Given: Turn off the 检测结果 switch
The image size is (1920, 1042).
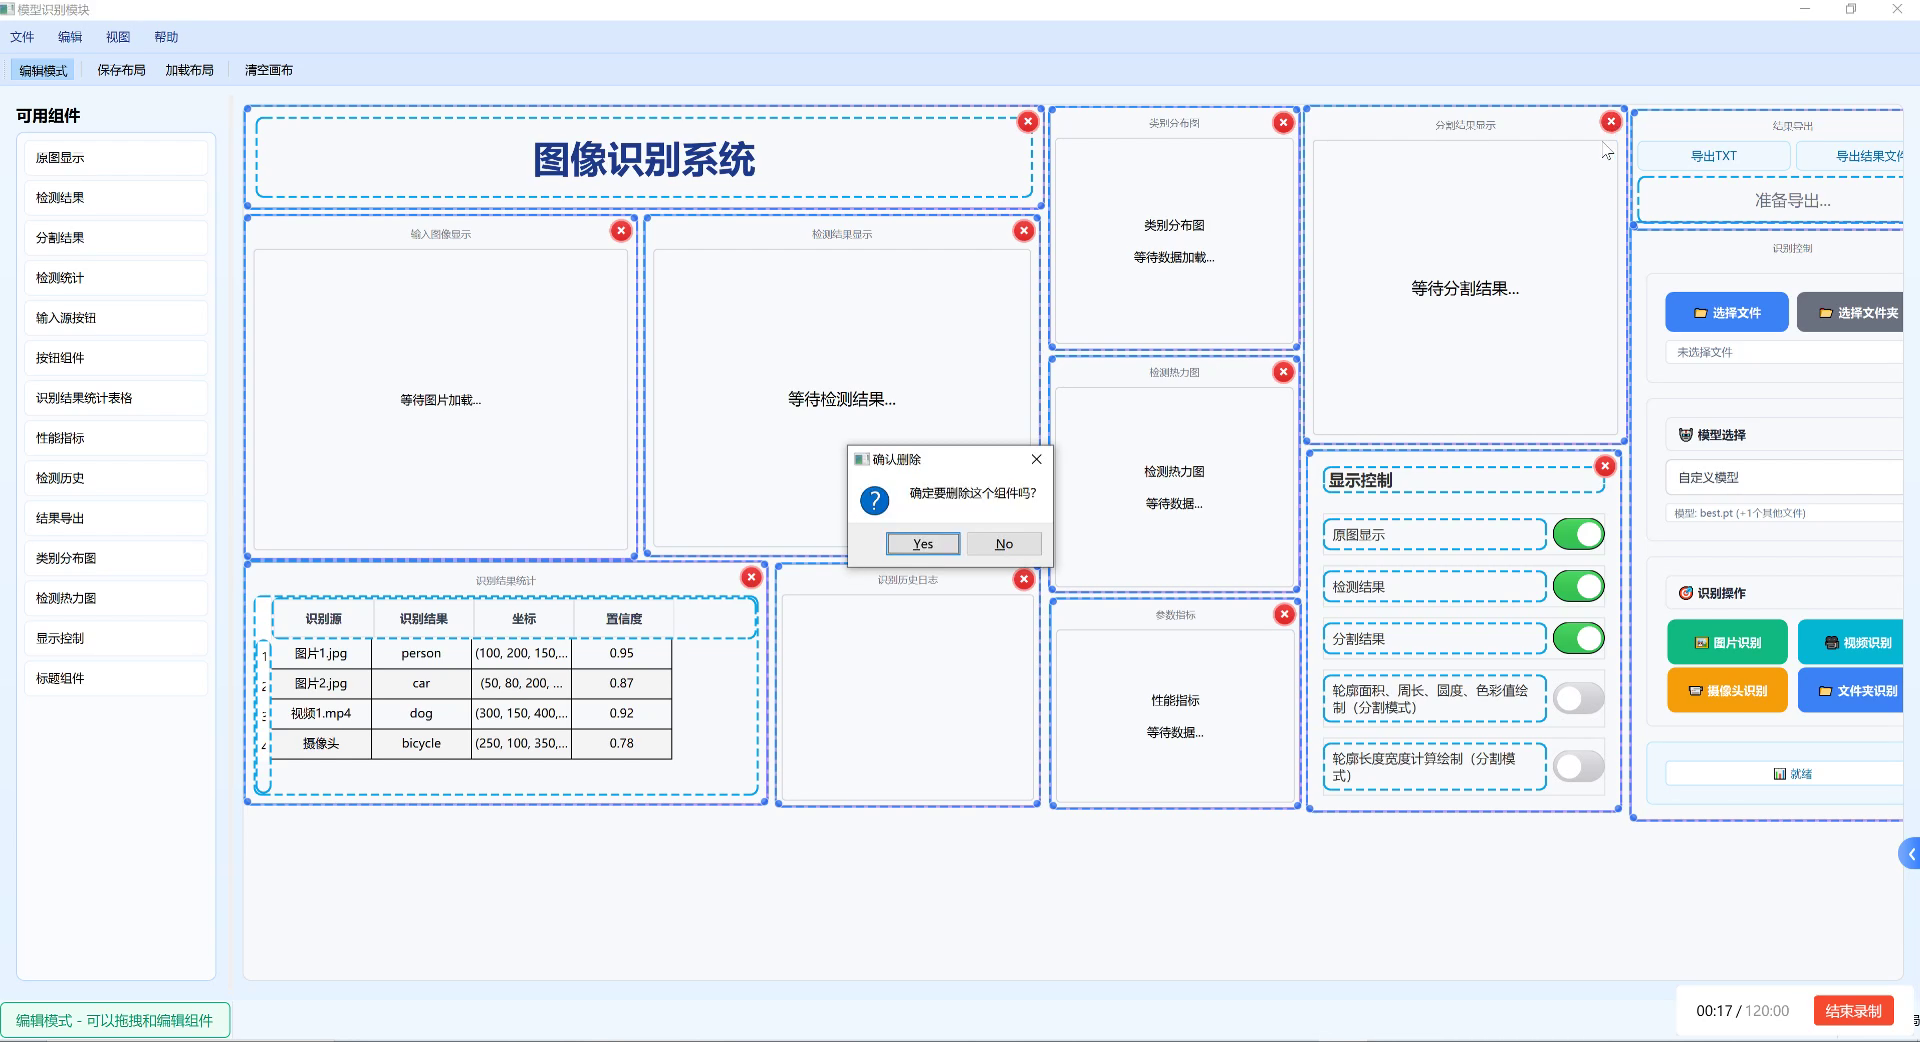Looking at the screenshot, I should pos(1577,586).
